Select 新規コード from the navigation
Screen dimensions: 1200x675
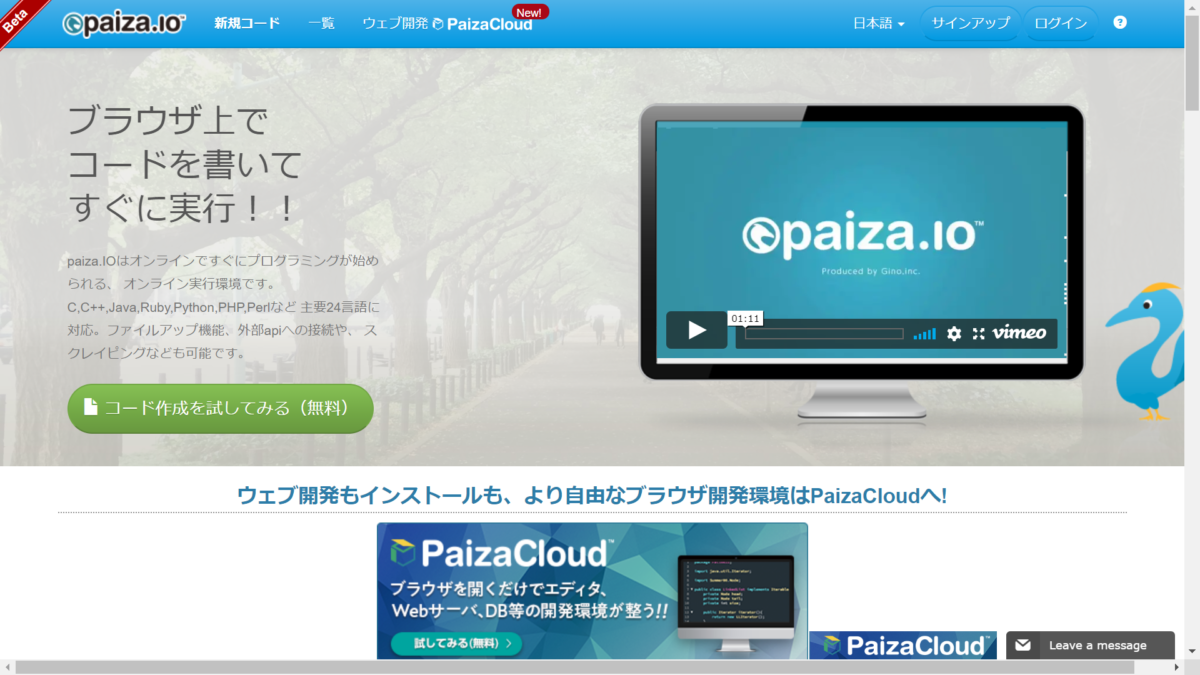(x=246, y=22)
